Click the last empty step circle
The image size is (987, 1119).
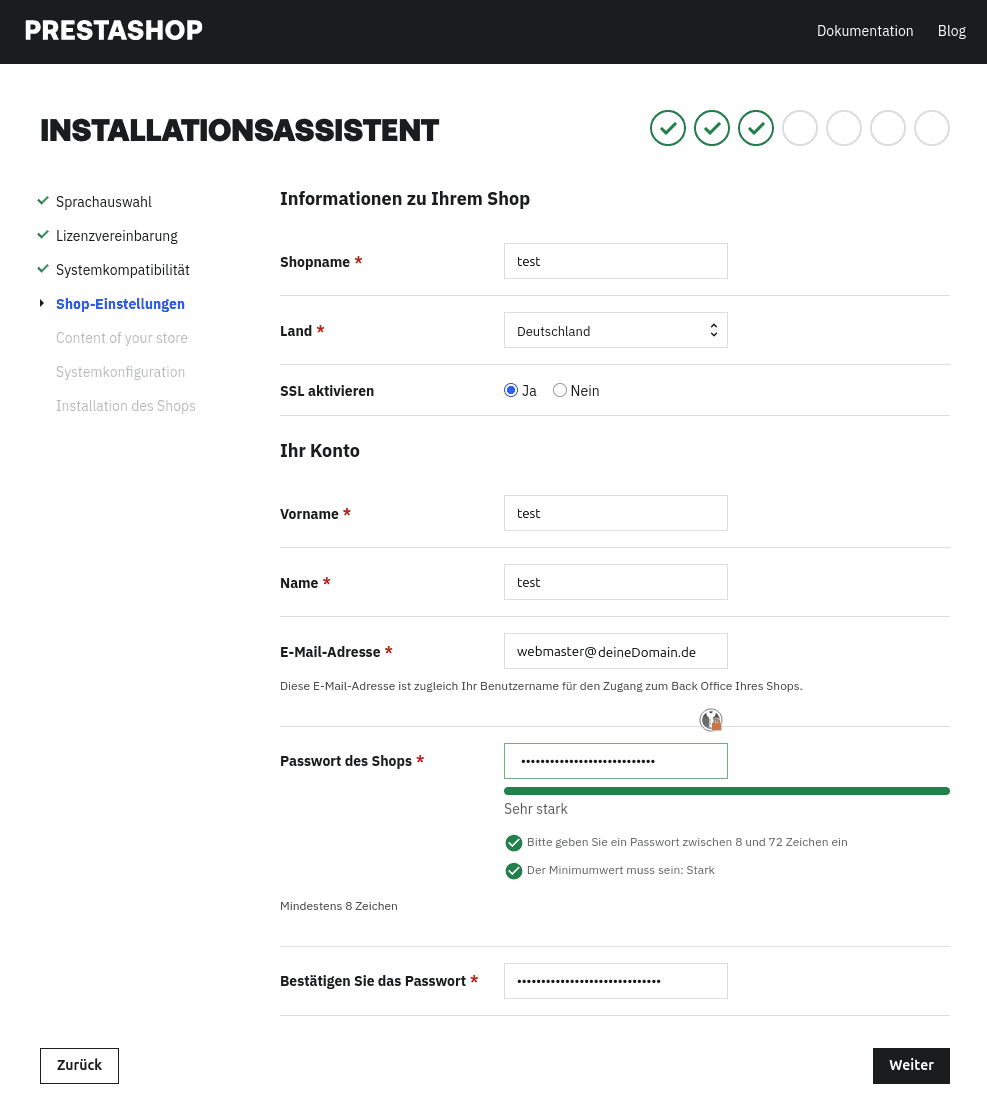(932, 128)
